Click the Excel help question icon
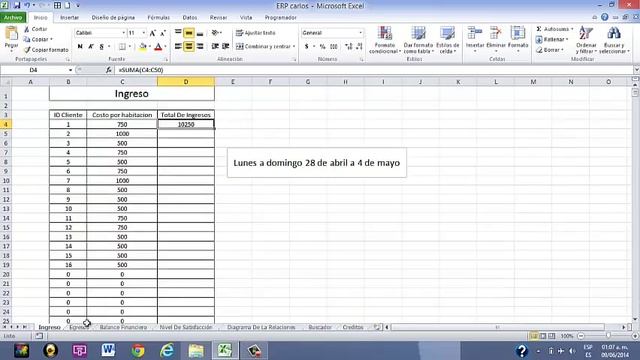Screen dimensions: 640x360 tap(604, 17)
